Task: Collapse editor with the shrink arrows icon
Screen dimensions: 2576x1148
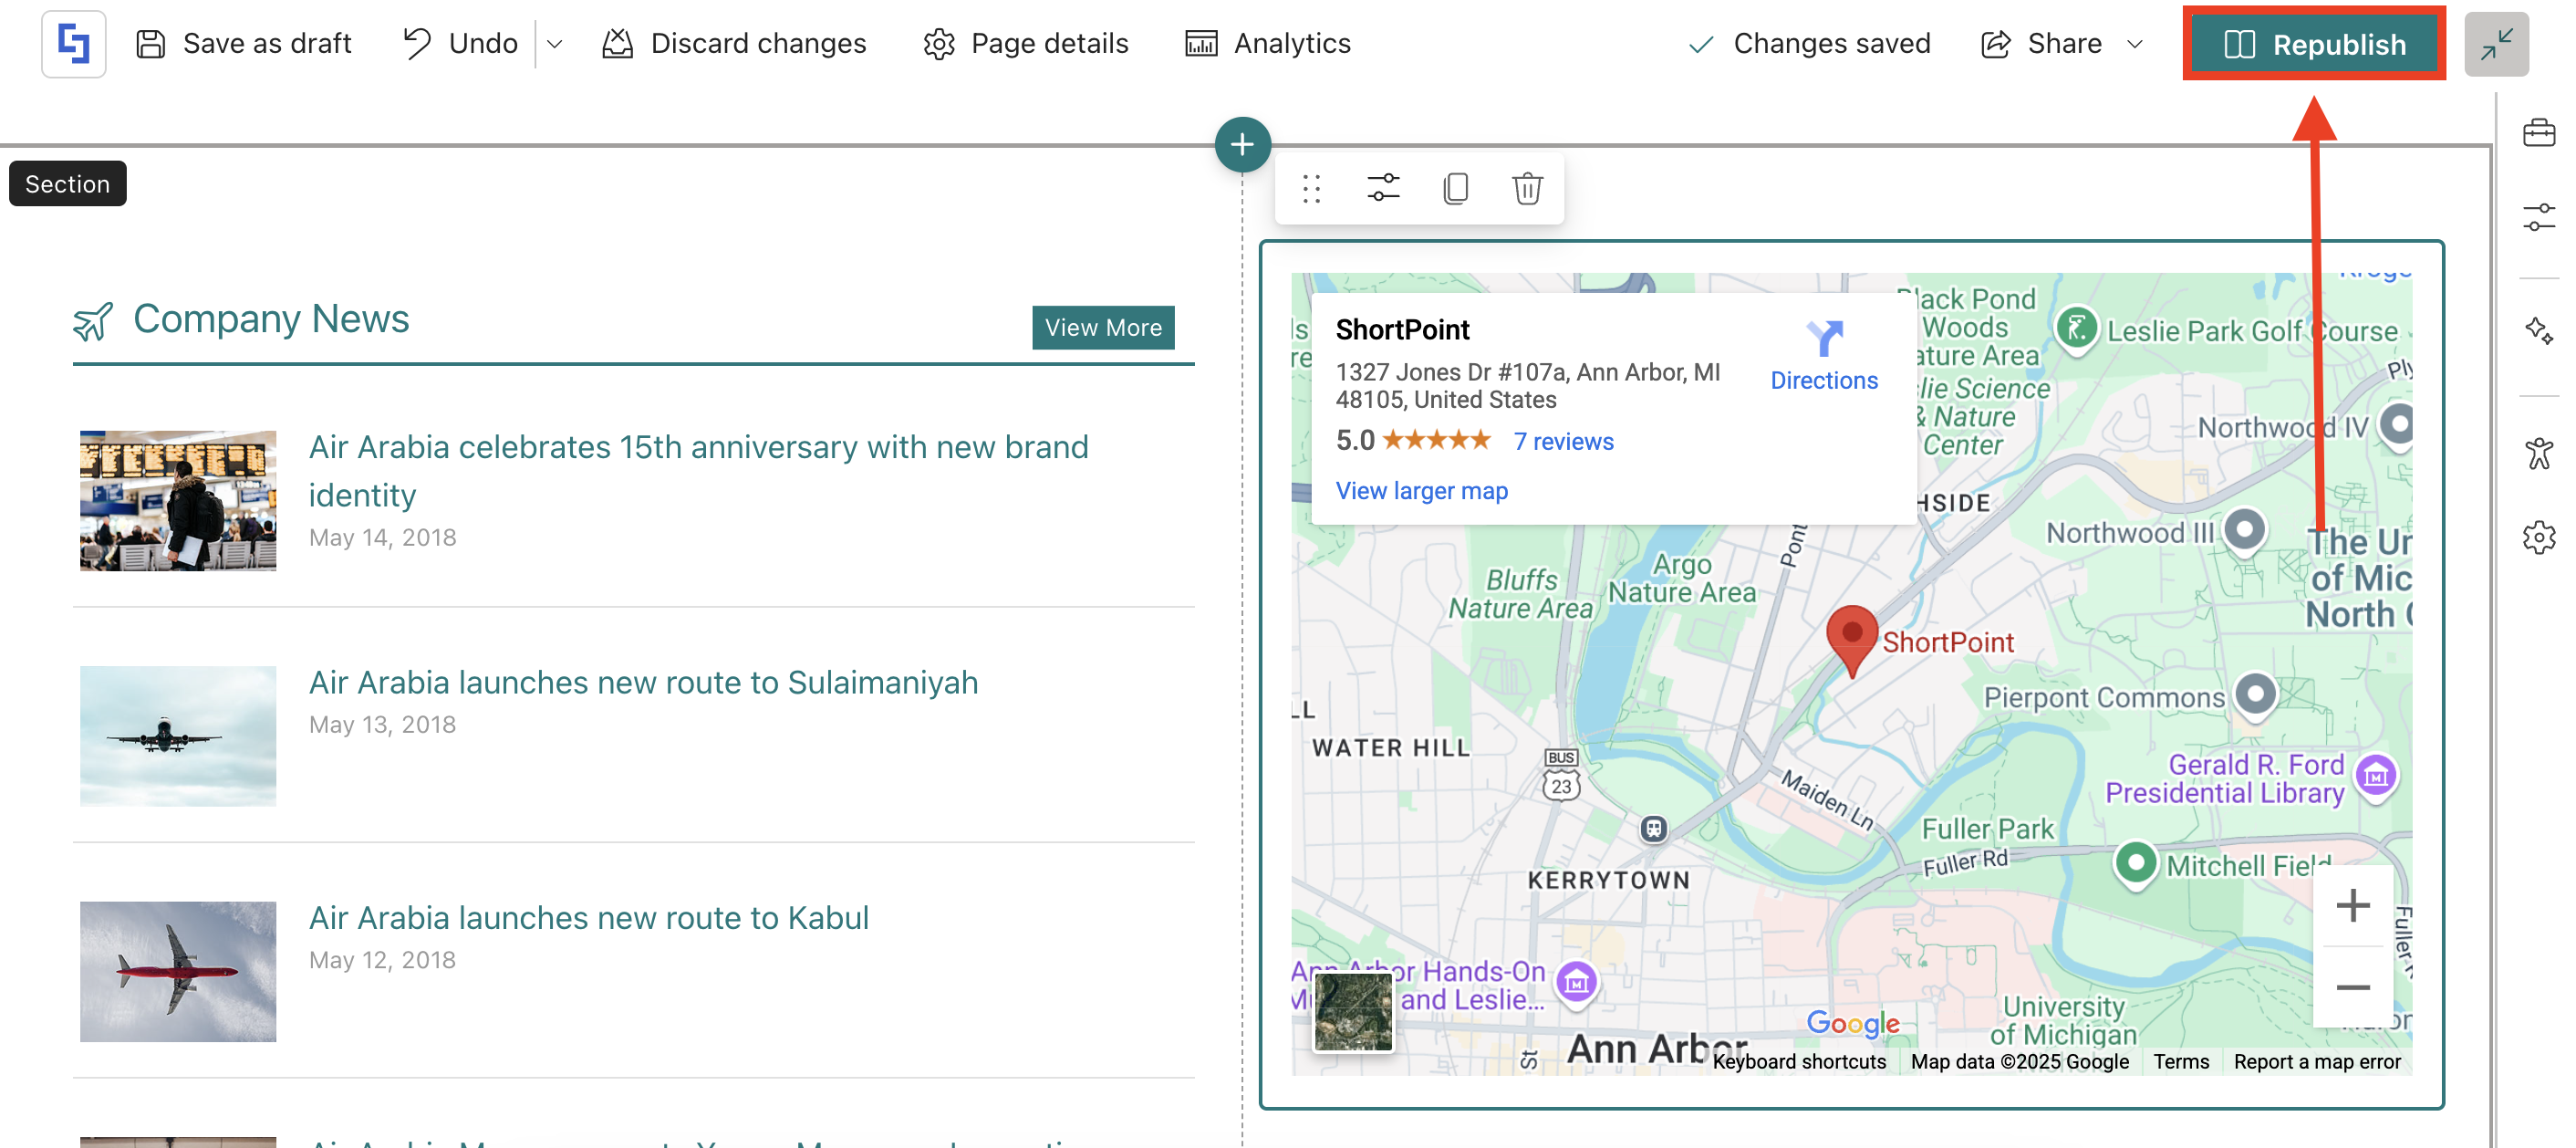Action: click(2496, 44)
